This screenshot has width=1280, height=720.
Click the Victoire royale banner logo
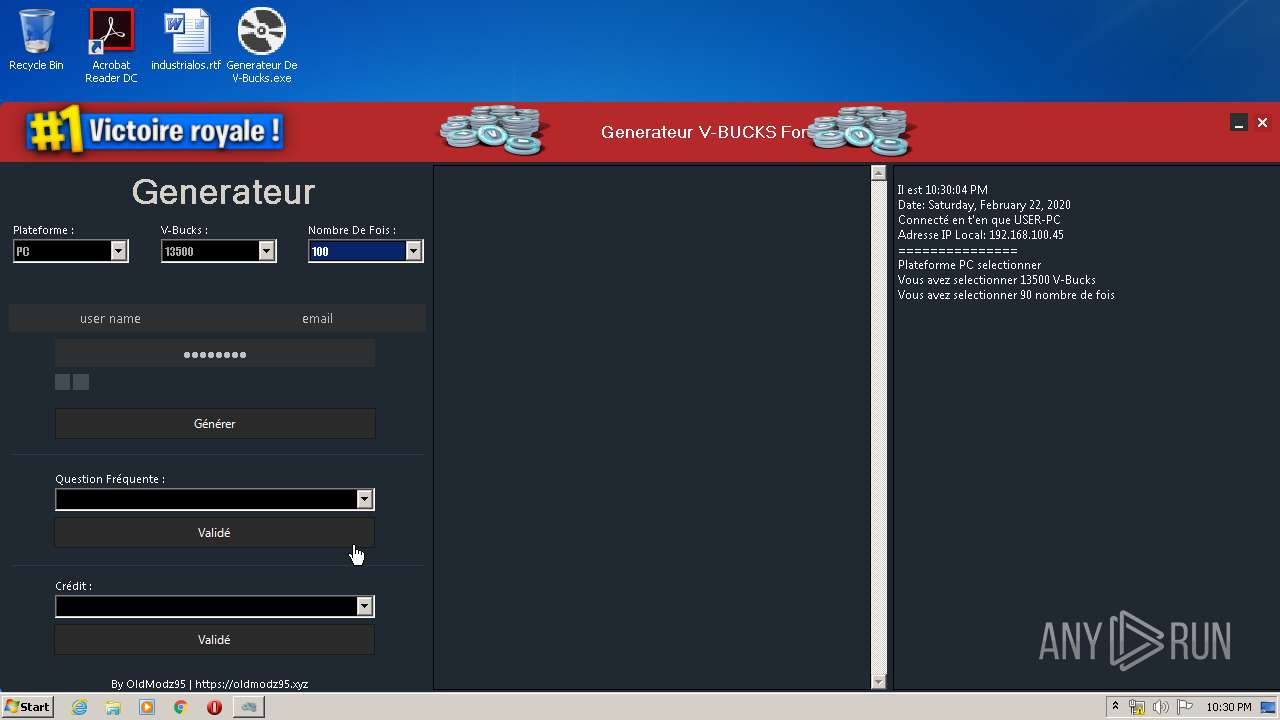coord(156,131)
